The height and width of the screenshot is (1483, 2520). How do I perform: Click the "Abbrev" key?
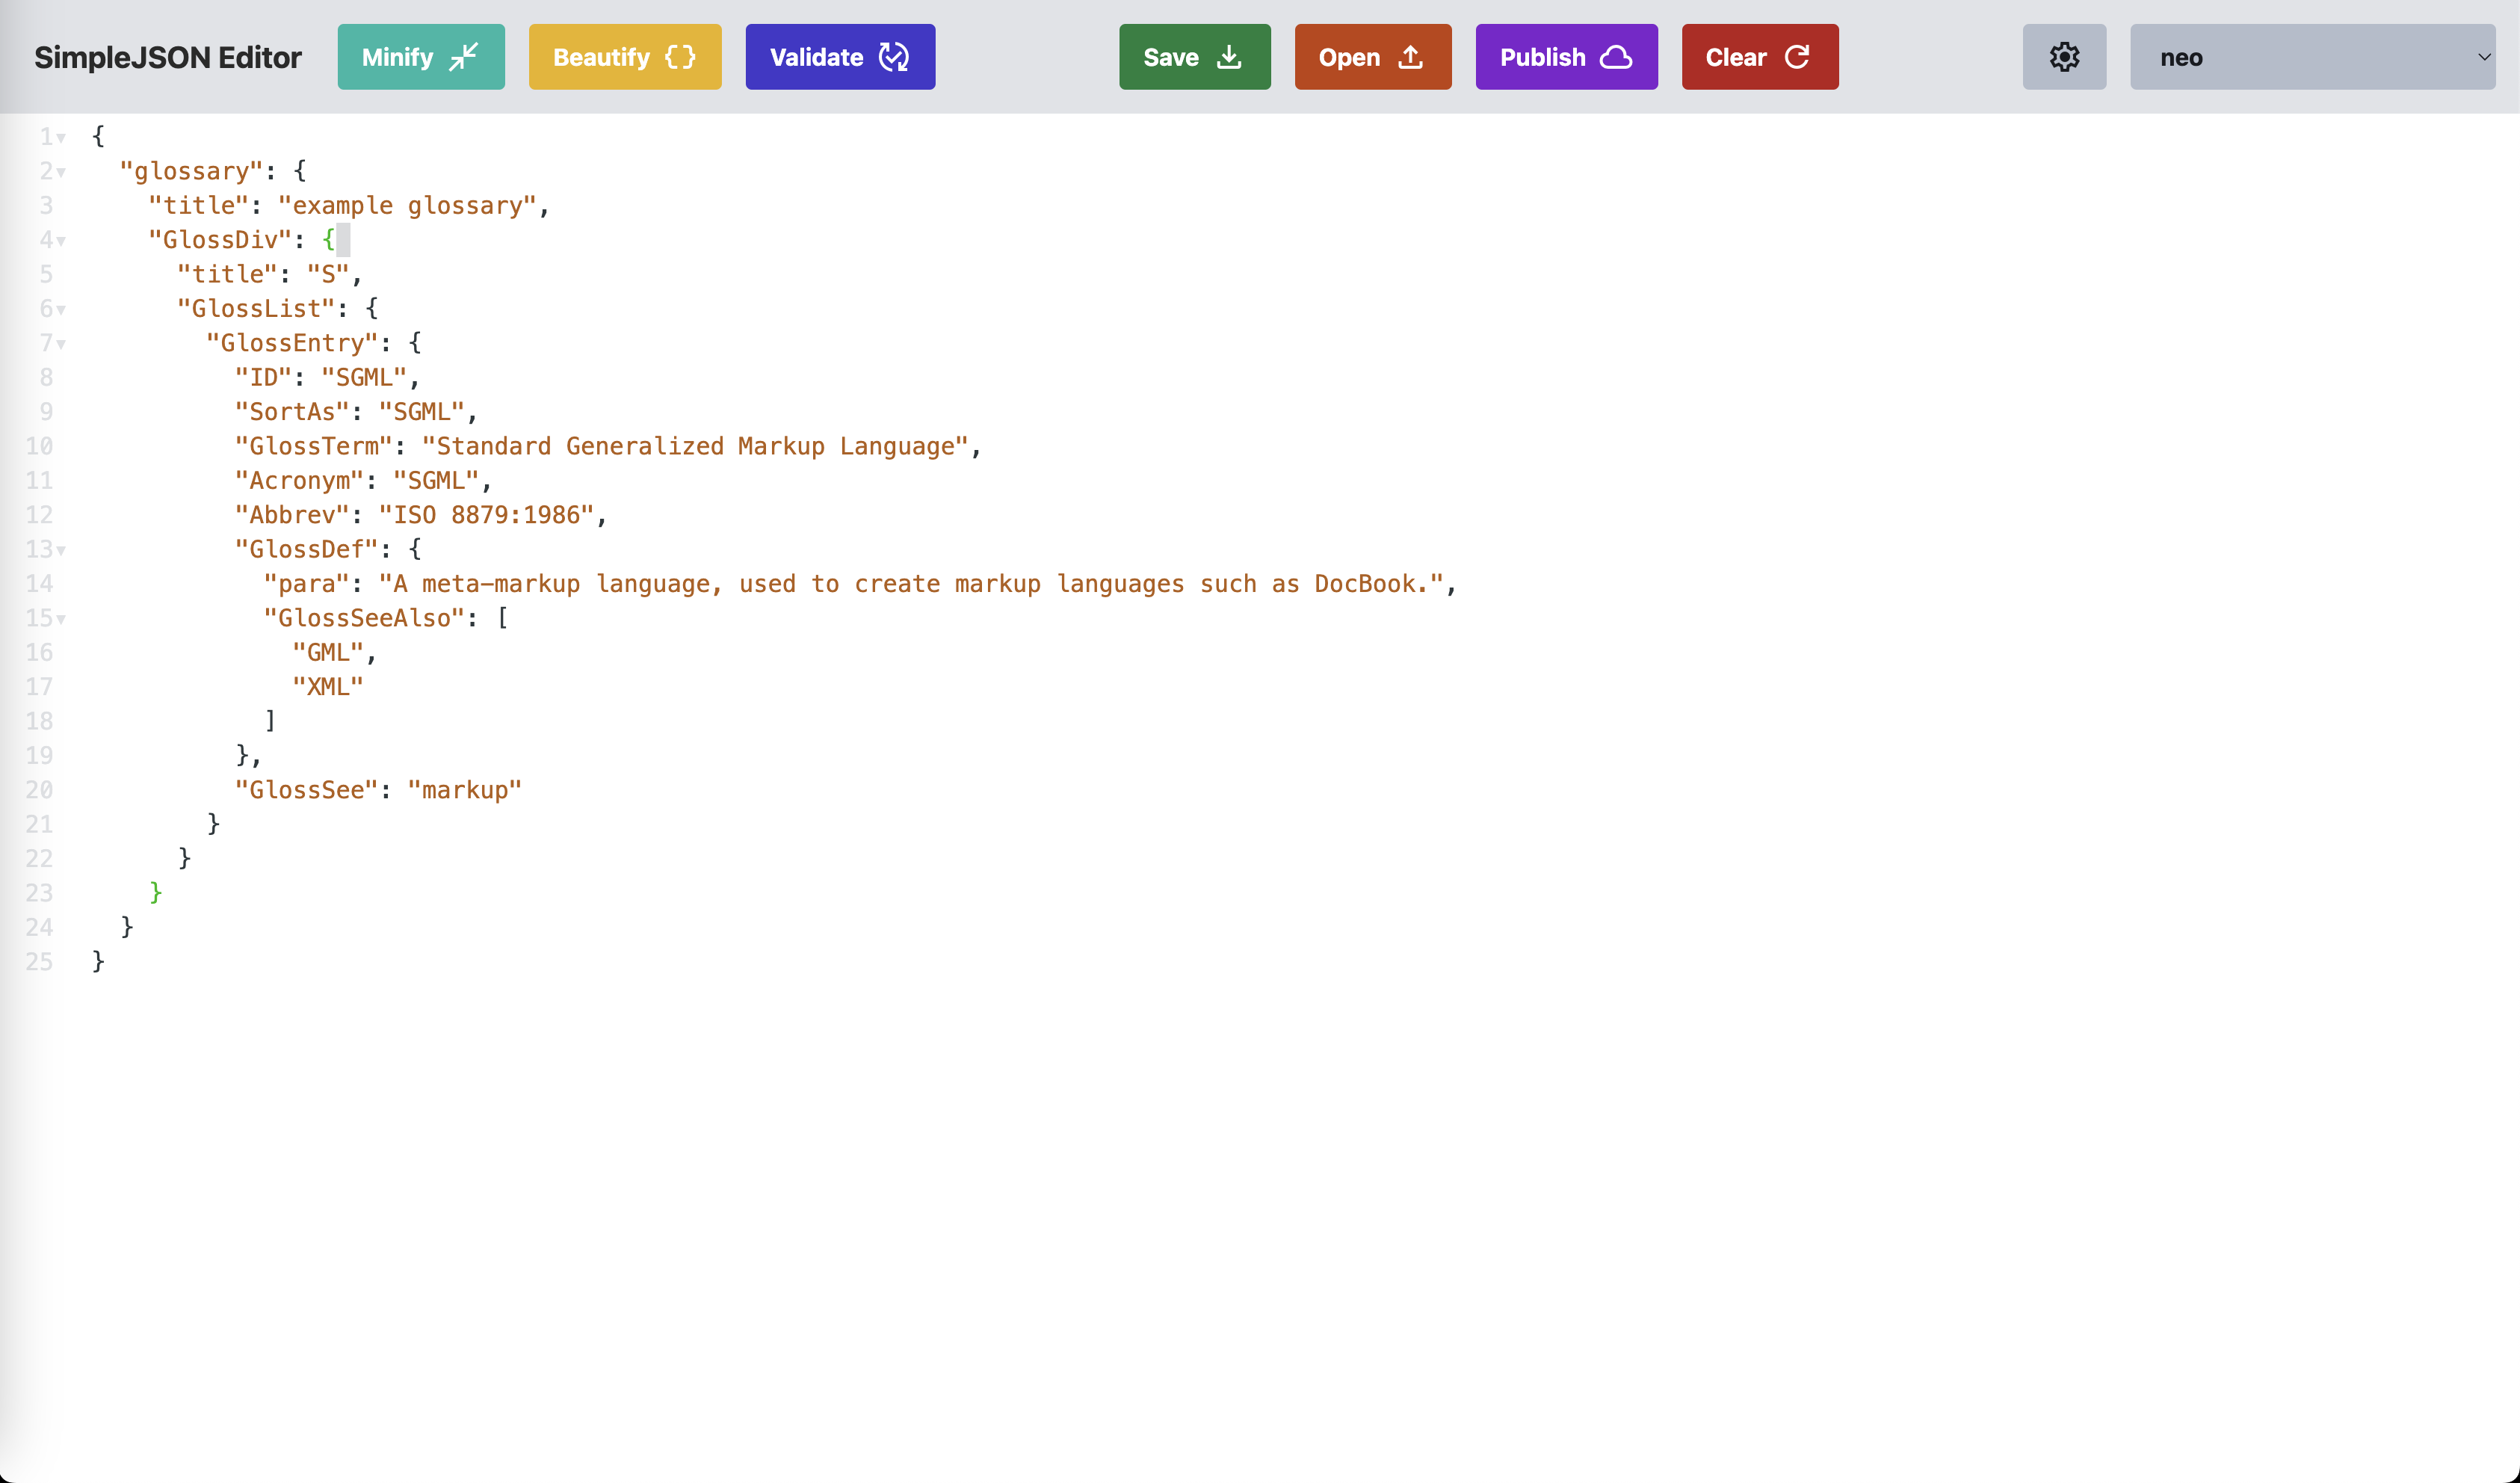pyautogui.click(x=292, y=515)
